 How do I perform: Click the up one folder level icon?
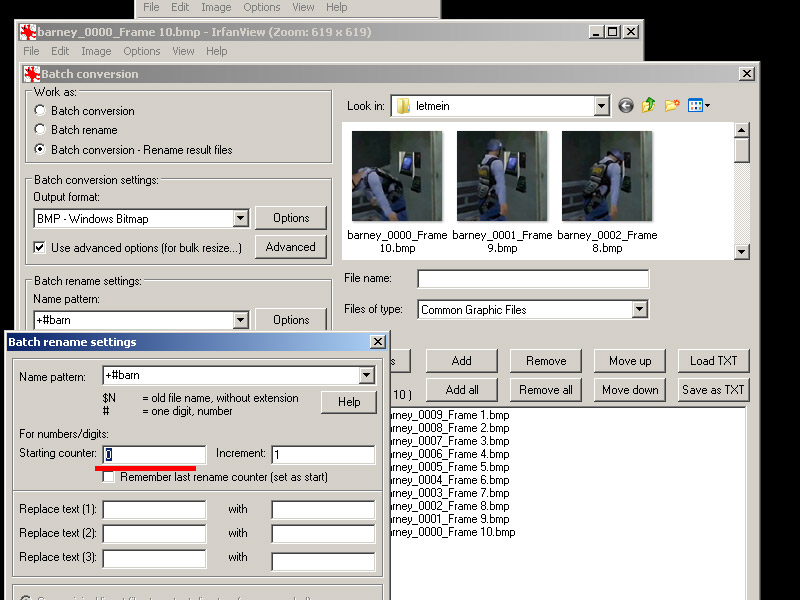click(649, 105)
